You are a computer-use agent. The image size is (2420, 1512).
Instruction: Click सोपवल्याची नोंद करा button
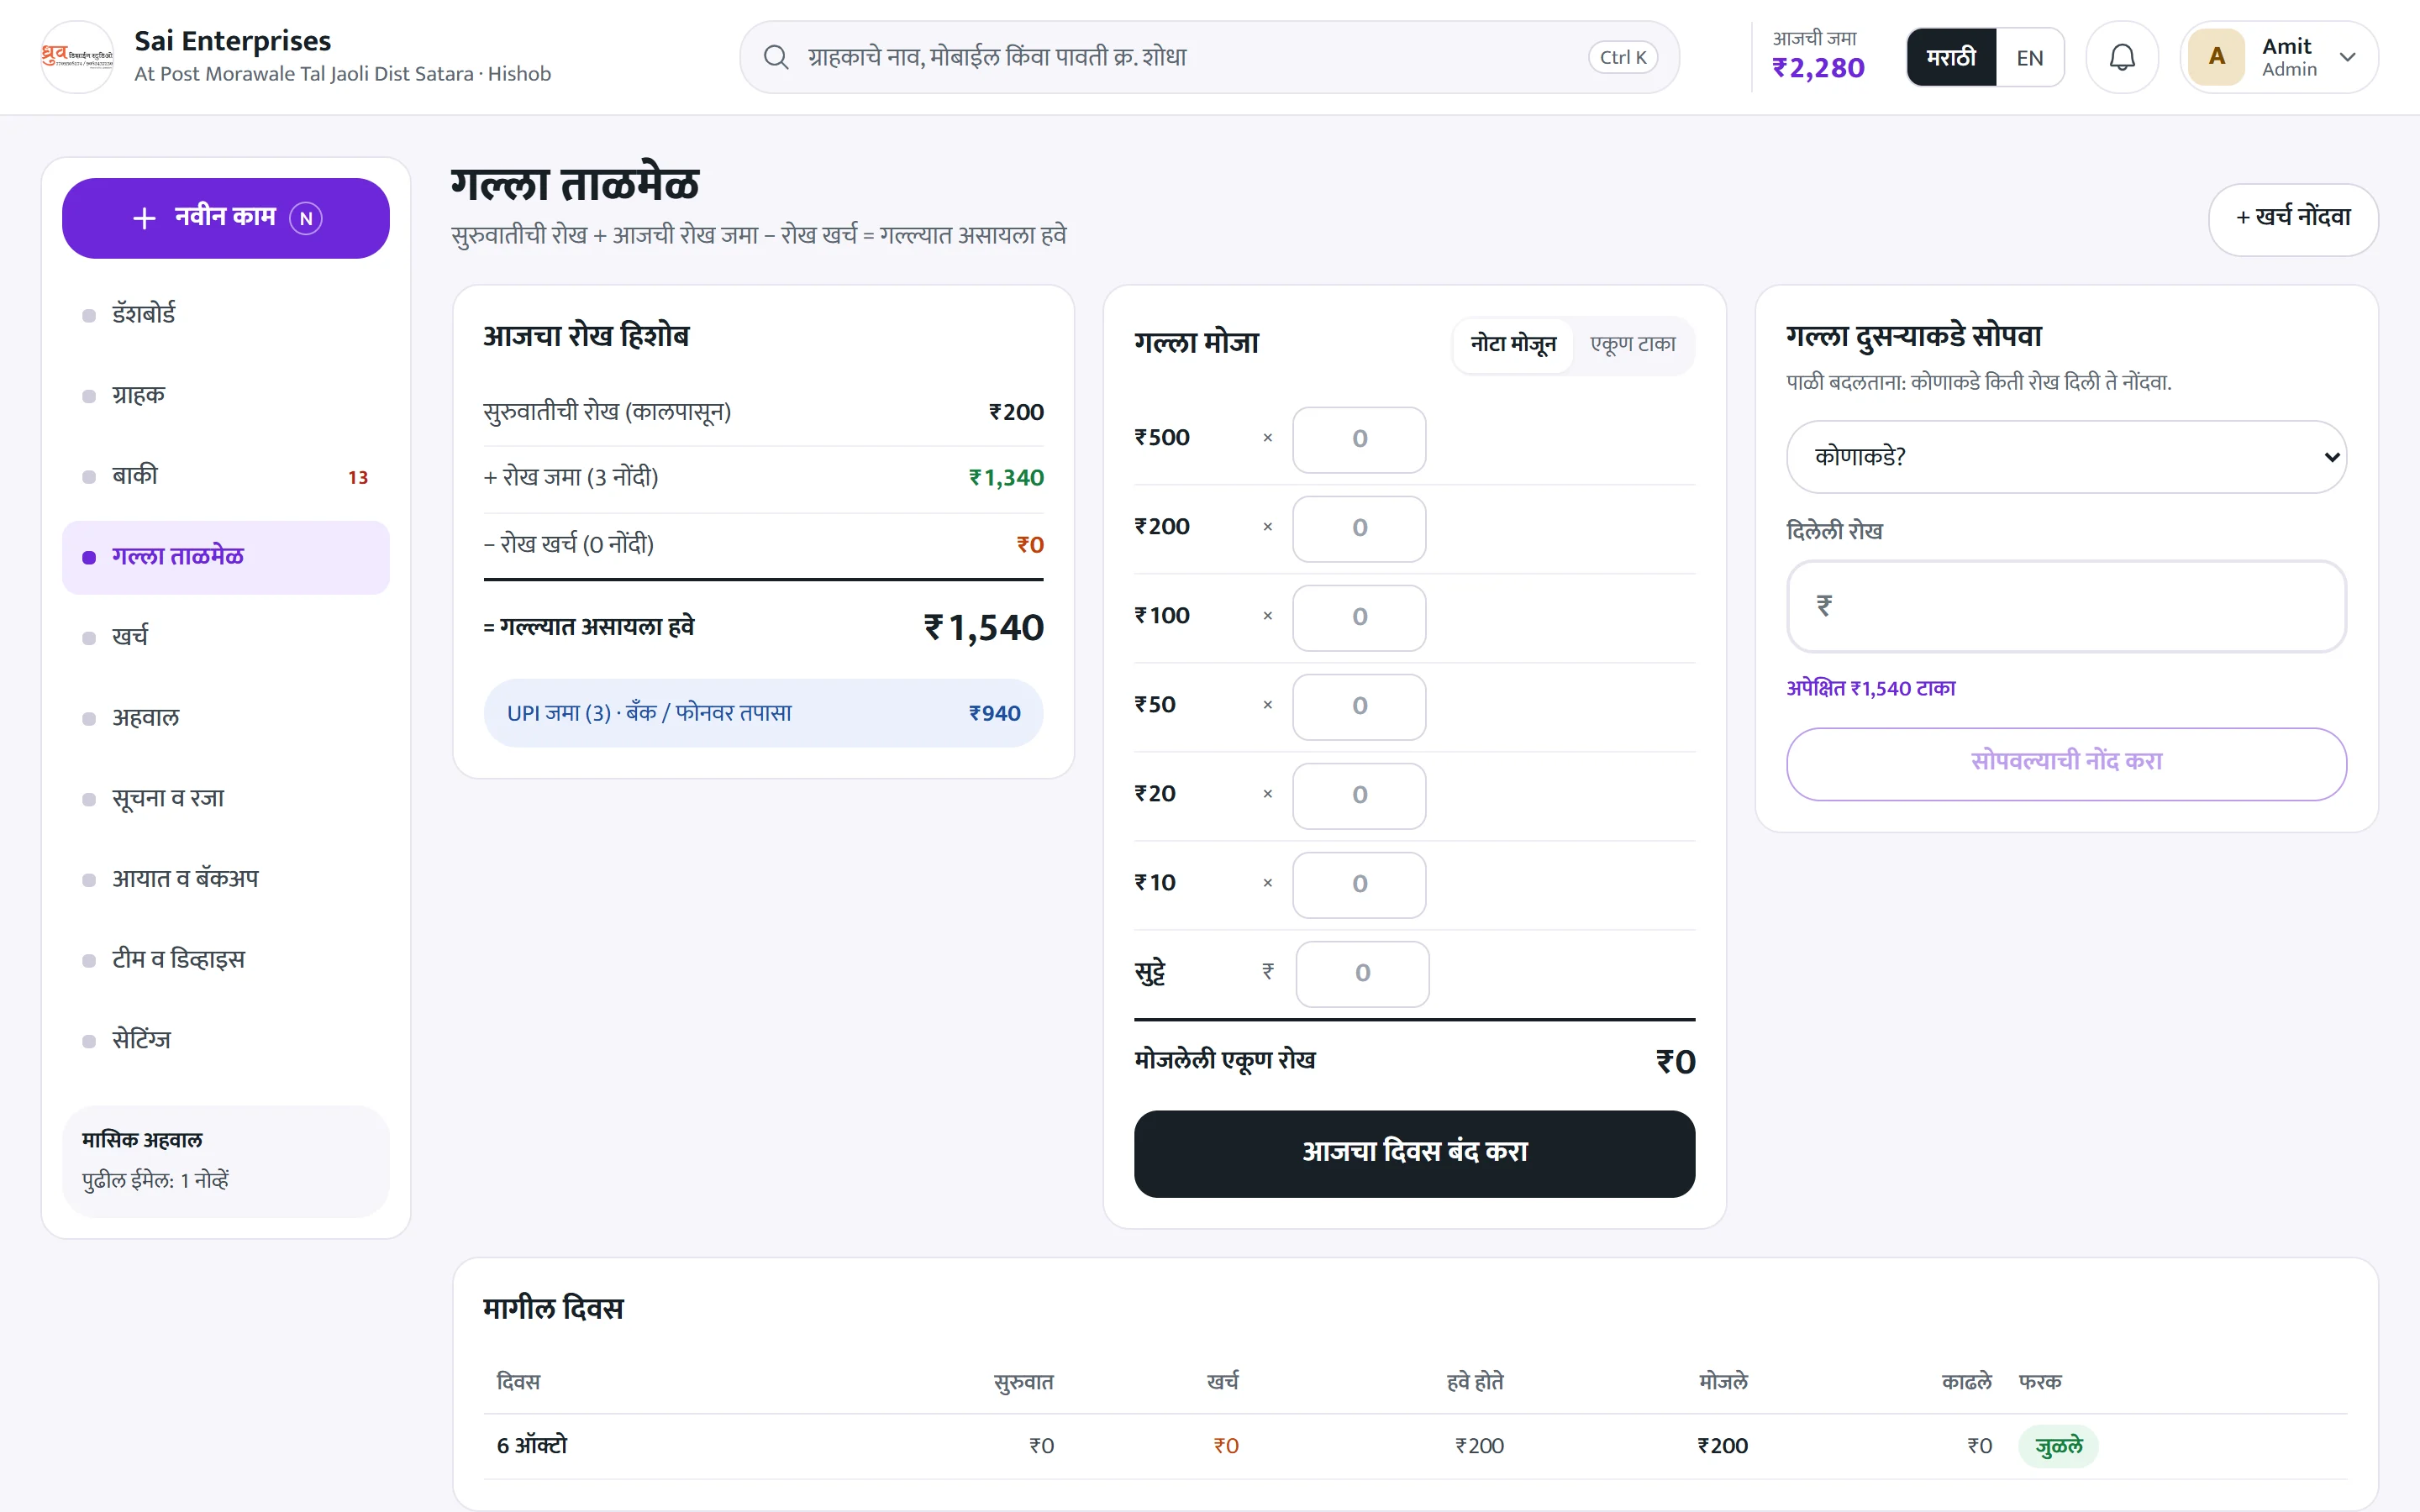click(x=2066, y=763)
